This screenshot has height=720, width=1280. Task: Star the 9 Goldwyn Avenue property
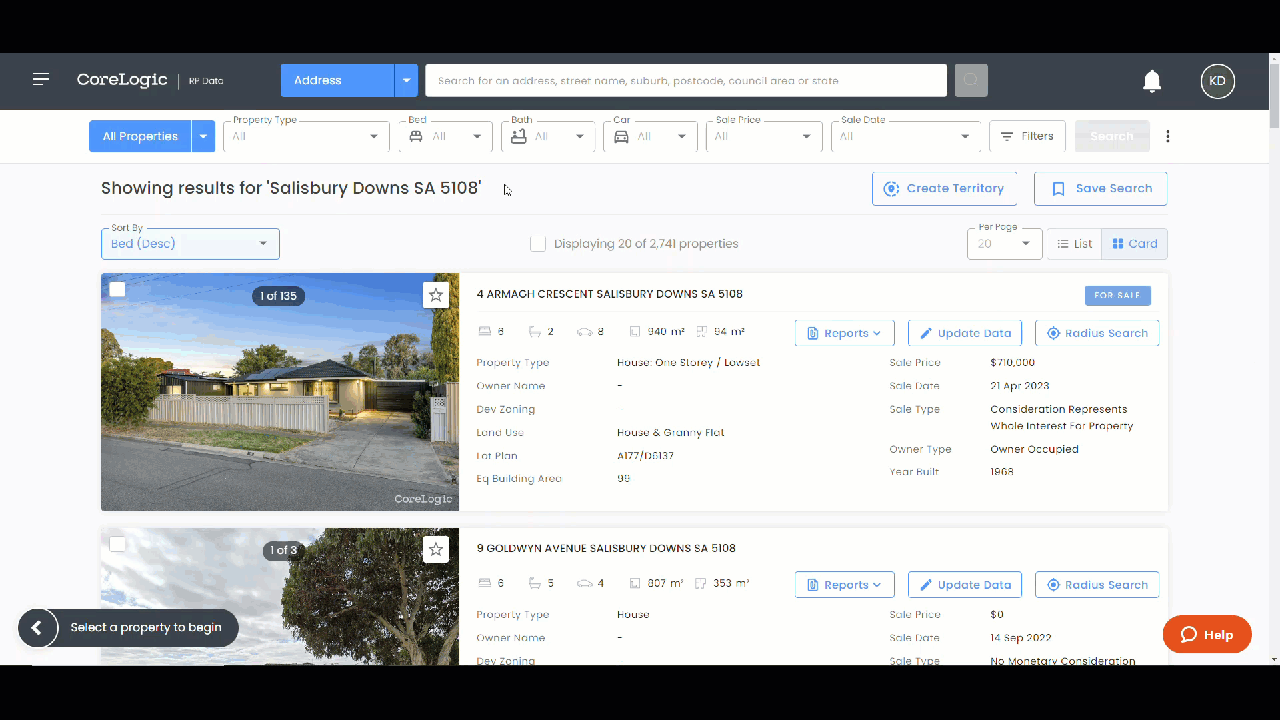[435, 549]
